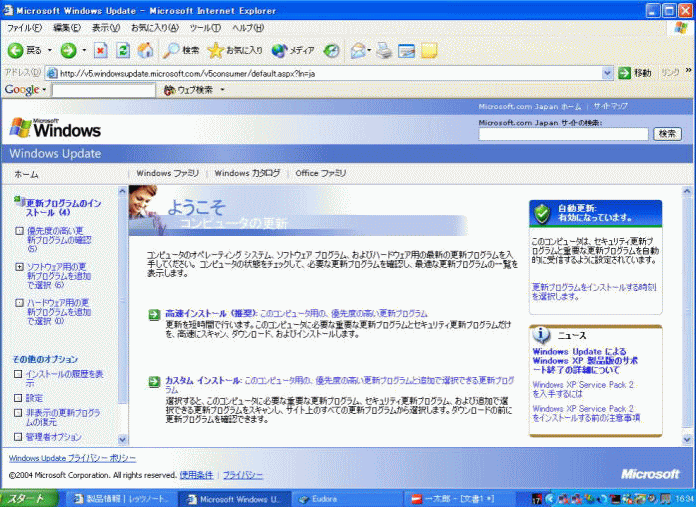Go forward with the green Forward arrow
This screenshot has width=696, height=507.
pos(68,51)
